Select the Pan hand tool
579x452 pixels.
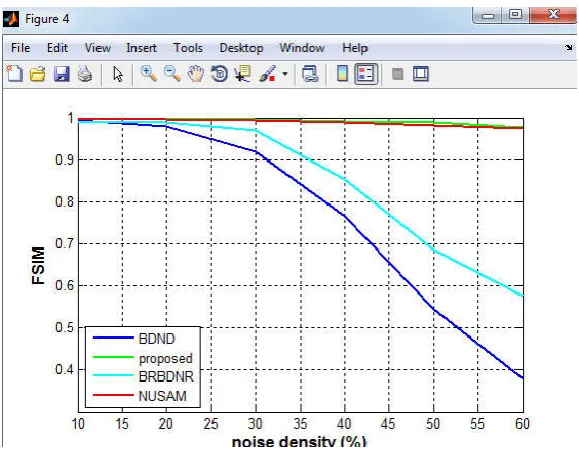(x=196, y=73)
